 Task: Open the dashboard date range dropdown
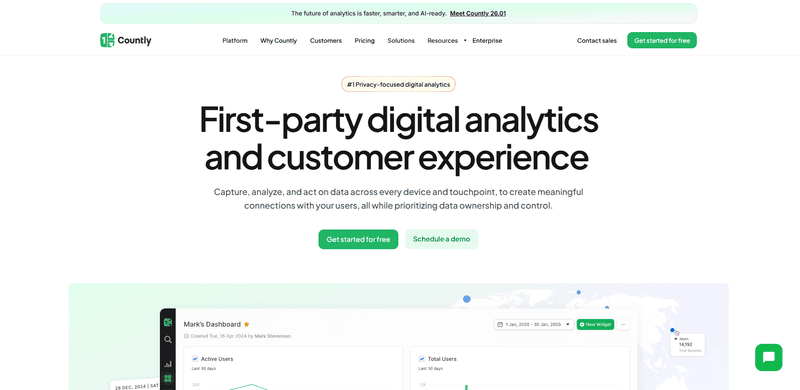[x=534, y=325]
